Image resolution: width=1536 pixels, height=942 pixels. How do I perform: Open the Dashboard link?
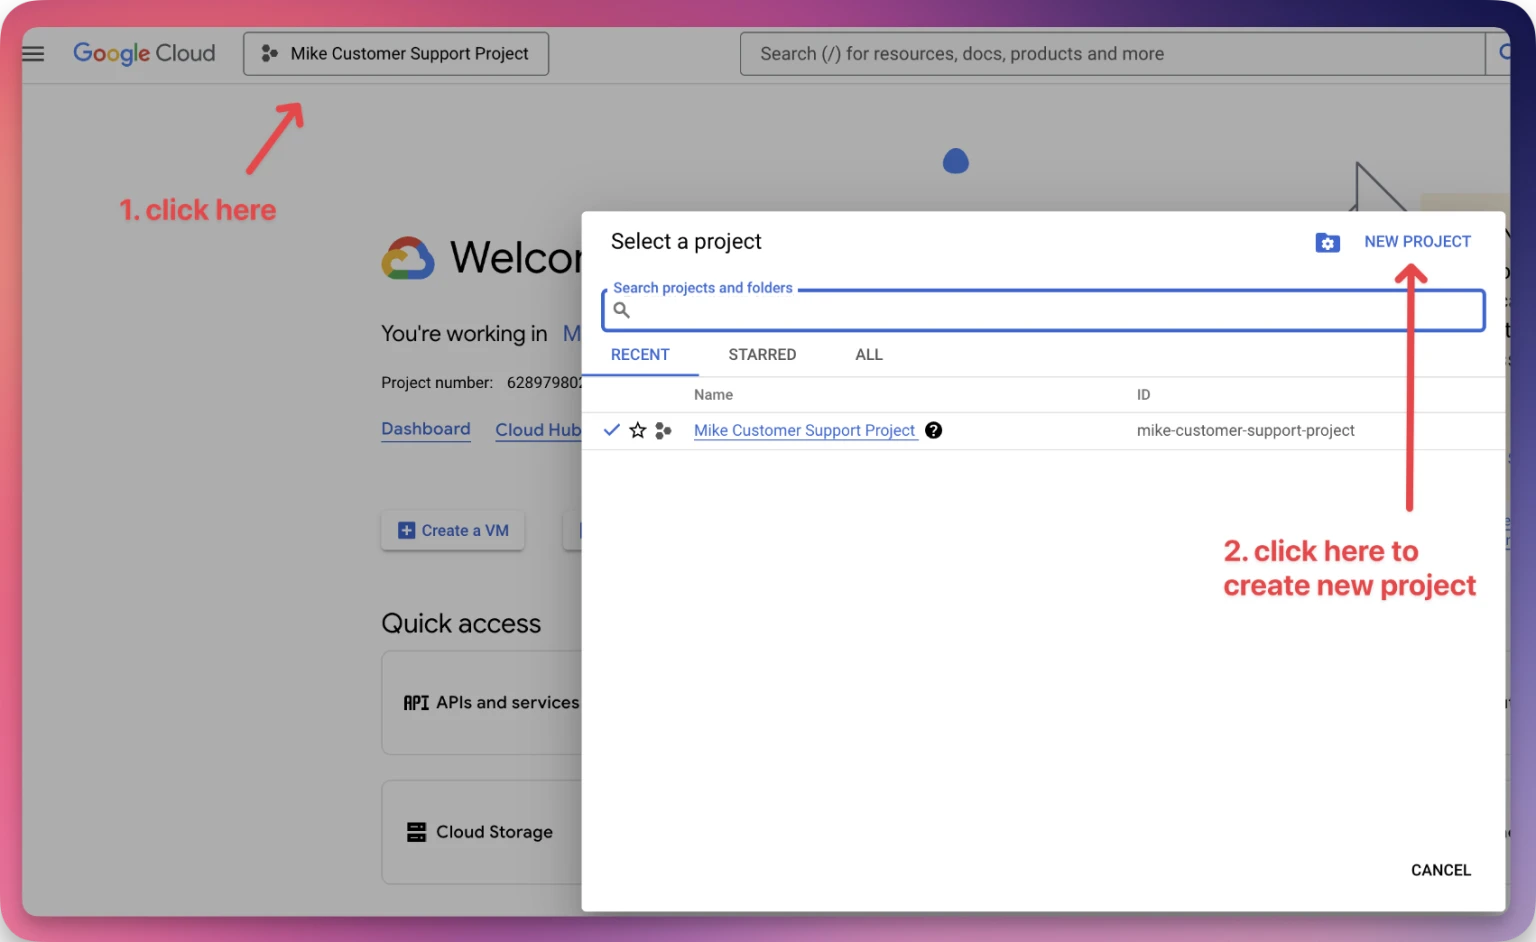click(x=426, y=429)
